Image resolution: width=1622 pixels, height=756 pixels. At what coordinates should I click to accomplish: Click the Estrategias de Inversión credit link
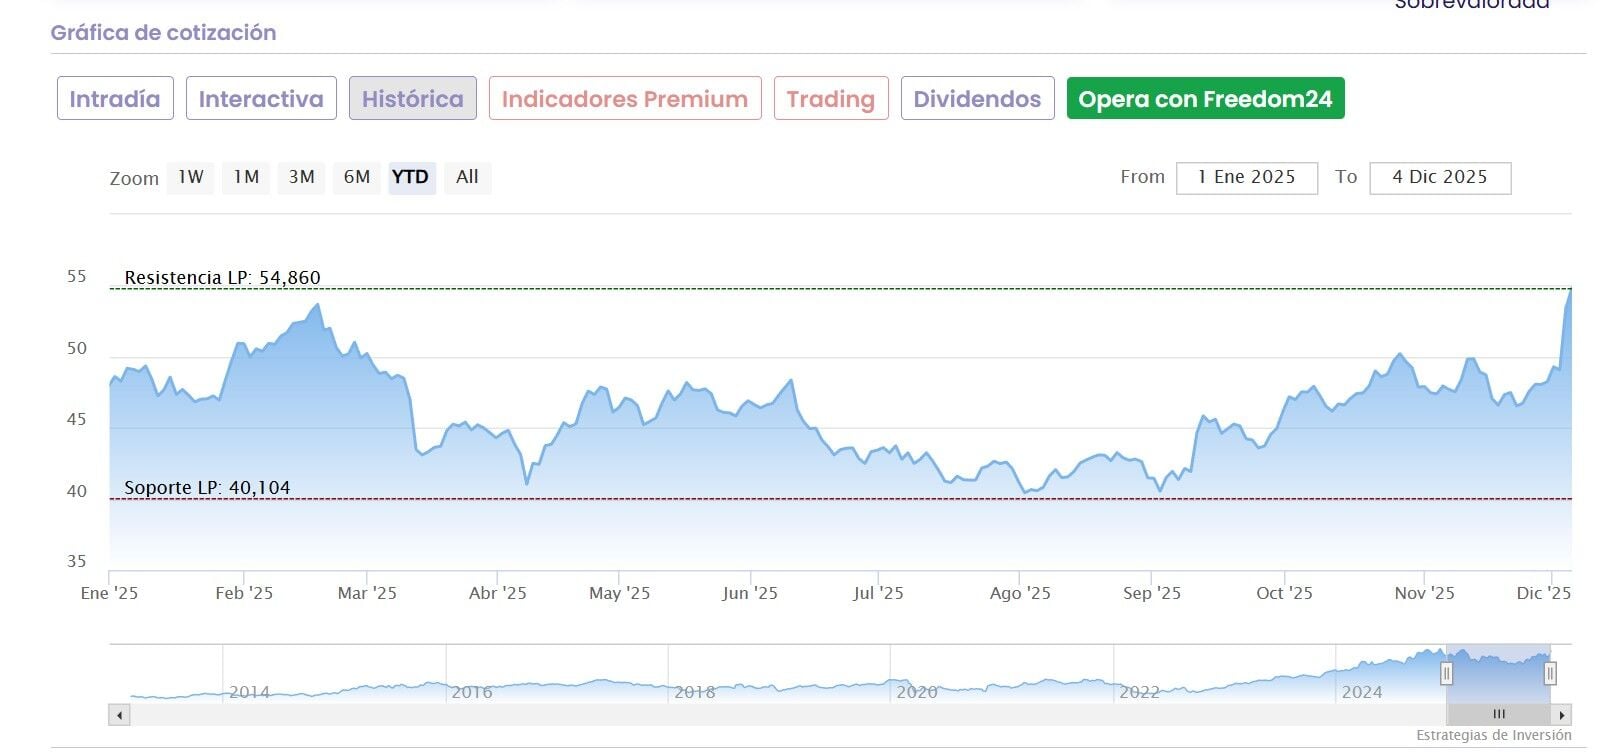[1493, 736]
